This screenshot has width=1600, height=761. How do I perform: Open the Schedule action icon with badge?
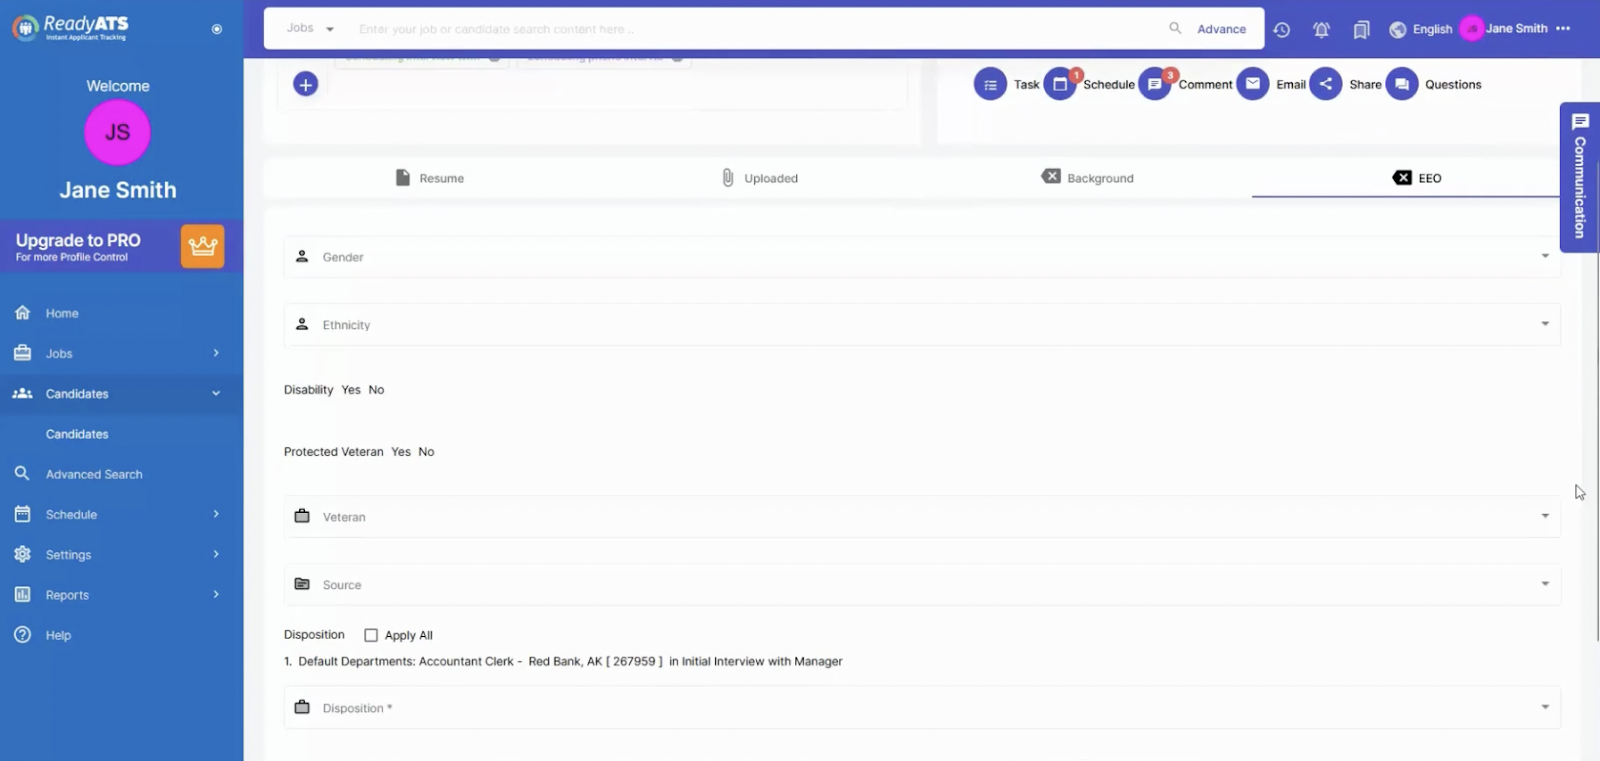pyautogui.click(x=1061, y=85)
